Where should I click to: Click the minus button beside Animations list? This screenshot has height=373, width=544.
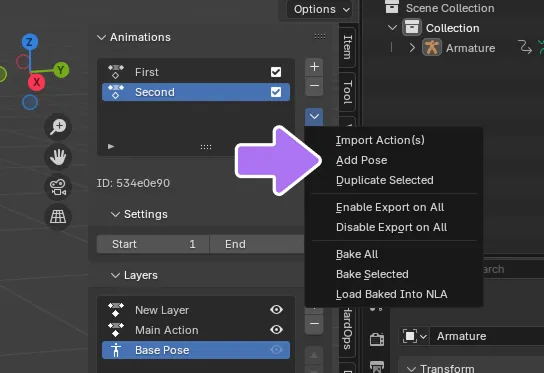pyautogui.click(x=314, y=86)
